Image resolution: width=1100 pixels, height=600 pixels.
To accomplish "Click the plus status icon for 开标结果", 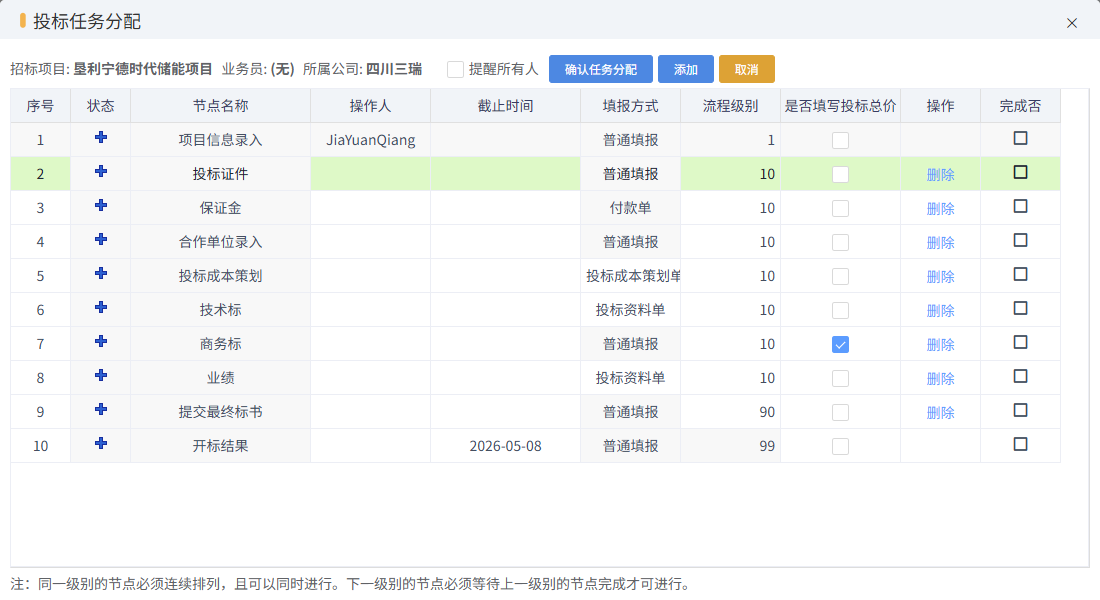I will (101, 444).
